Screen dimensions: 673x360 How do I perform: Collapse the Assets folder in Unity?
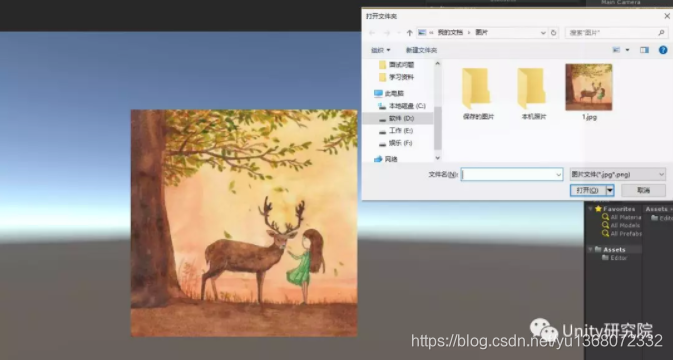[x=591, y=249]
